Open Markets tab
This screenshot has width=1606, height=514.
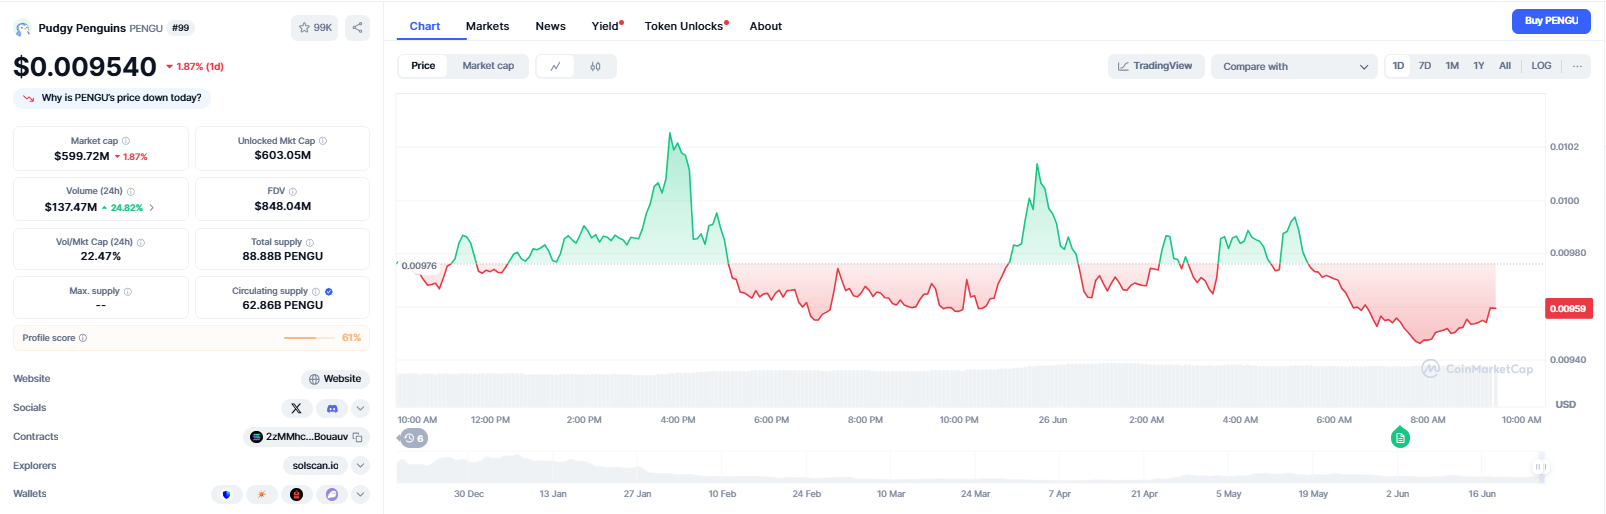(487, 26)
